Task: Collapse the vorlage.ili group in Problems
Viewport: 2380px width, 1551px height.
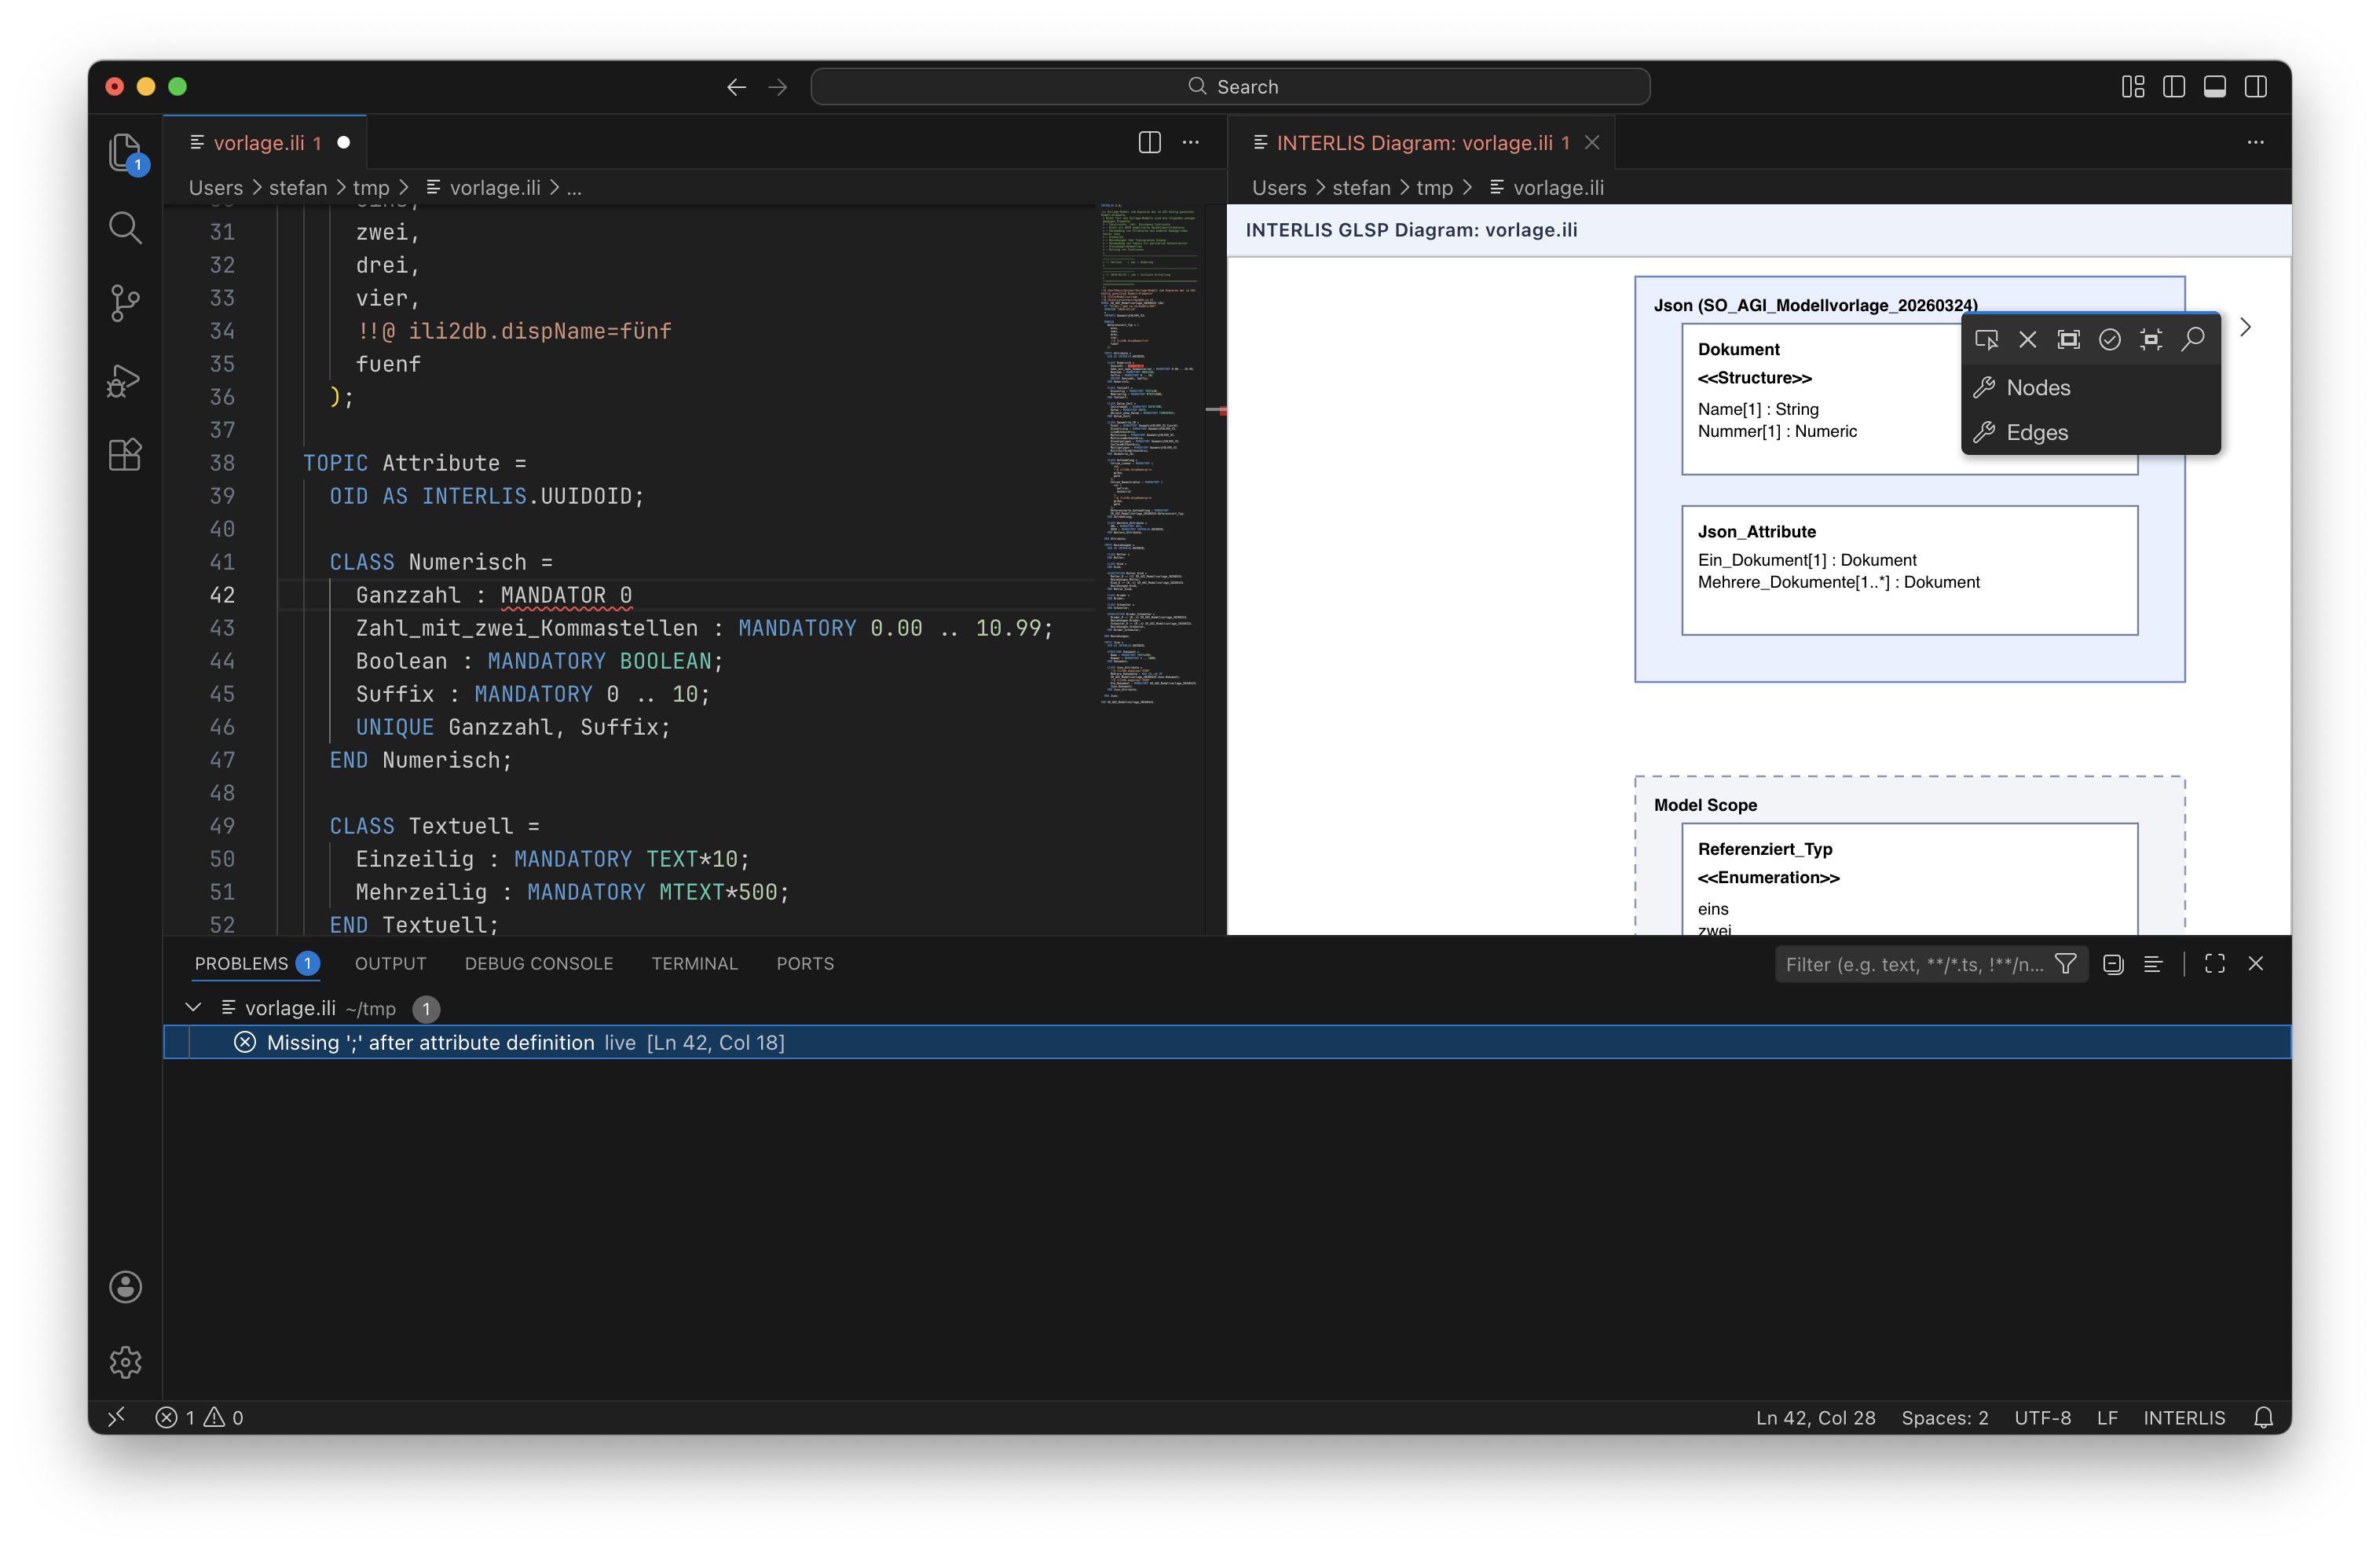Action: 193,1008
